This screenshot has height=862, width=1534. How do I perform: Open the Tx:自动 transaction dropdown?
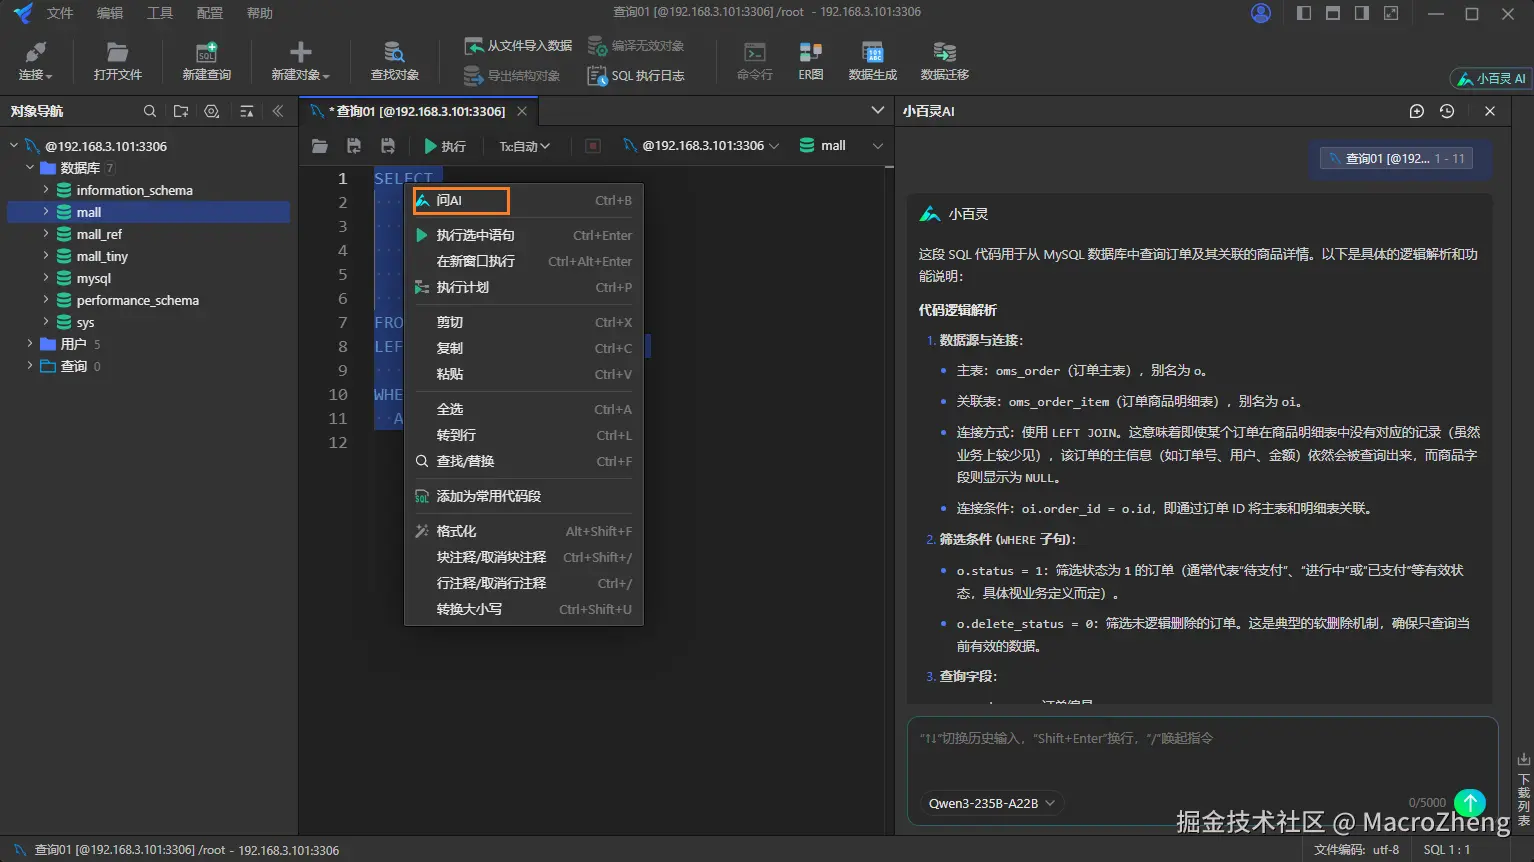coord(525,146)
